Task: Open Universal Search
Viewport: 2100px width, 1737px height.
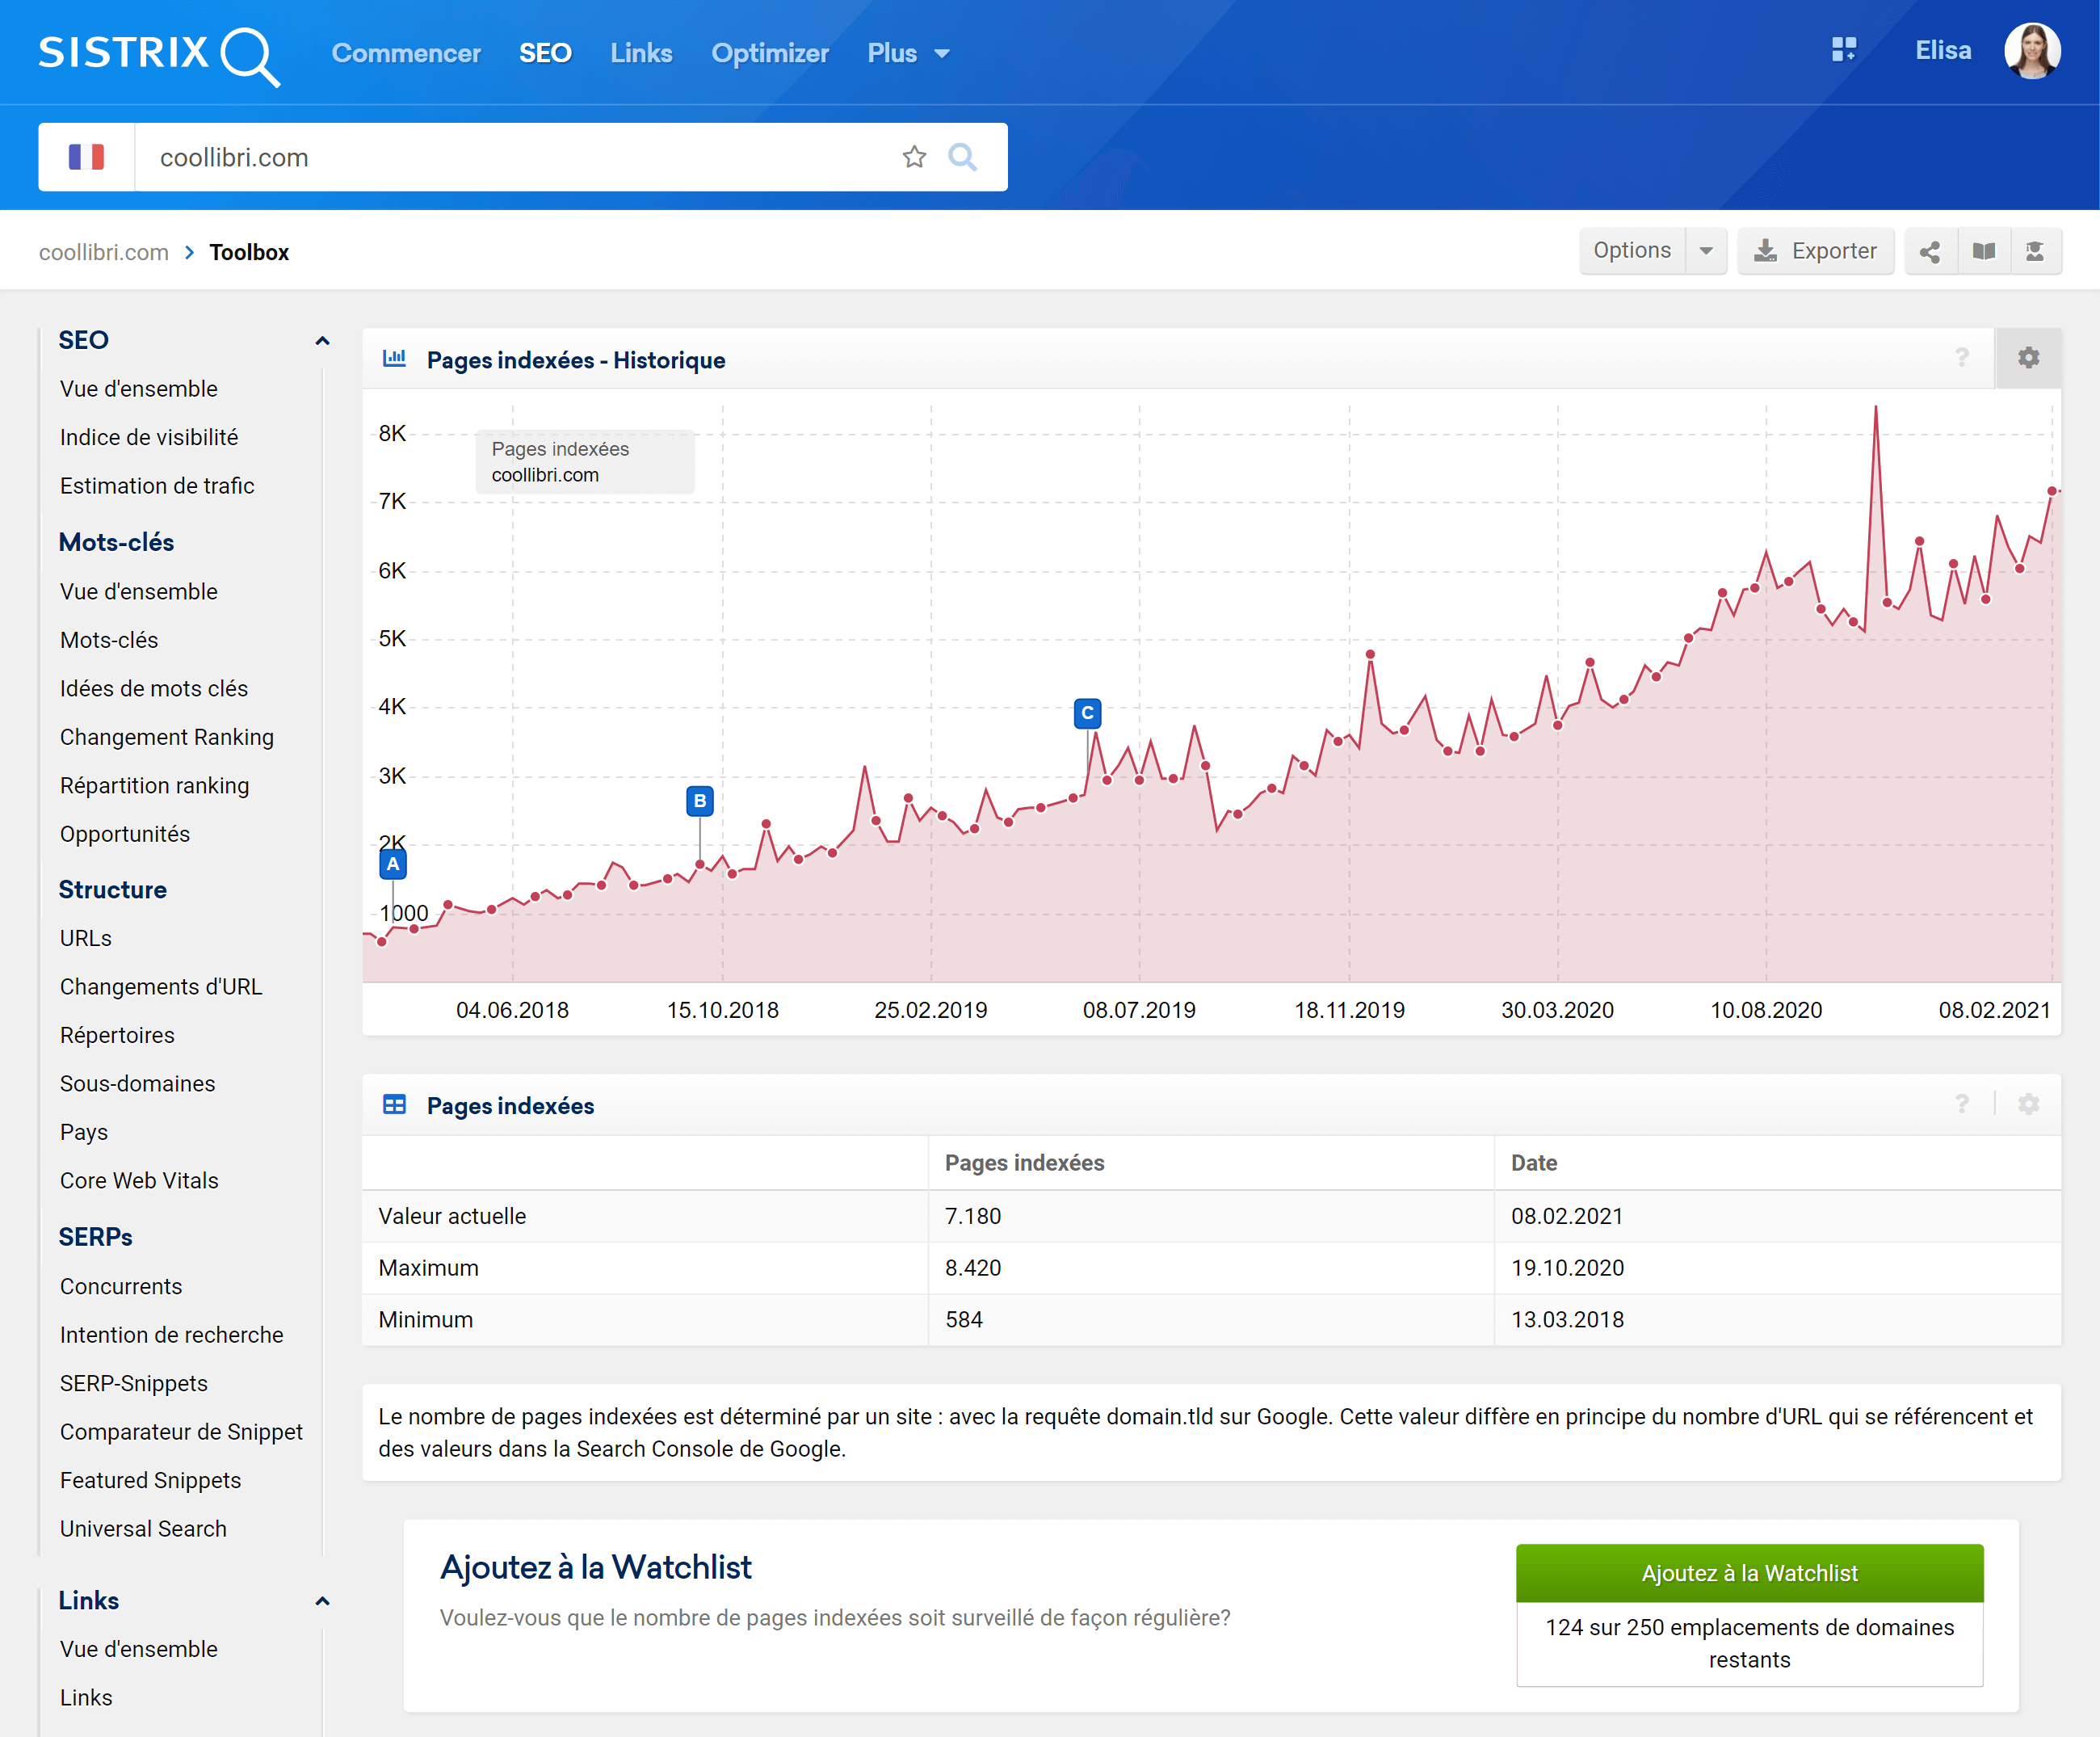Action: point(143,1529)
